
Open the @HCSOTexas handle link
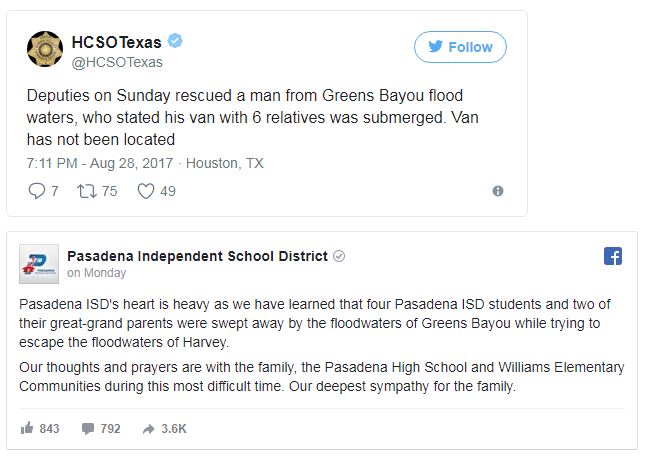117,62
